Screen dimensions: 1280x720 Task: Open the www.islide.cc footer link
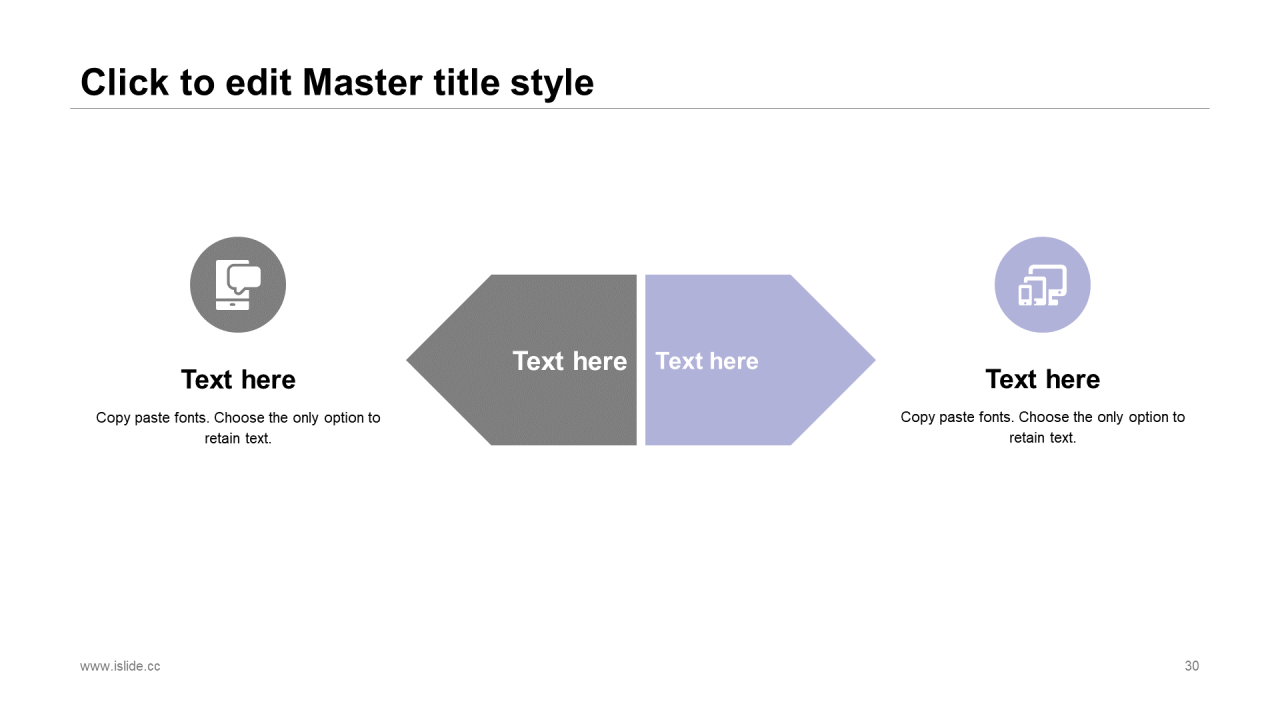point(120,666)
